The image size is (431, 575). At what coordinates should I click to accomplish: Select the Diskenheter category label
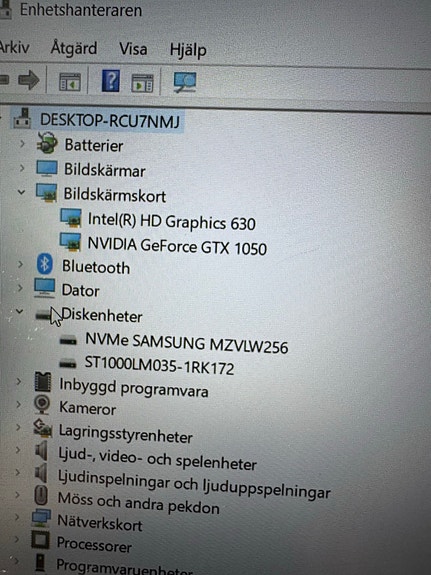pyautogui.click(x=102, y=315)
